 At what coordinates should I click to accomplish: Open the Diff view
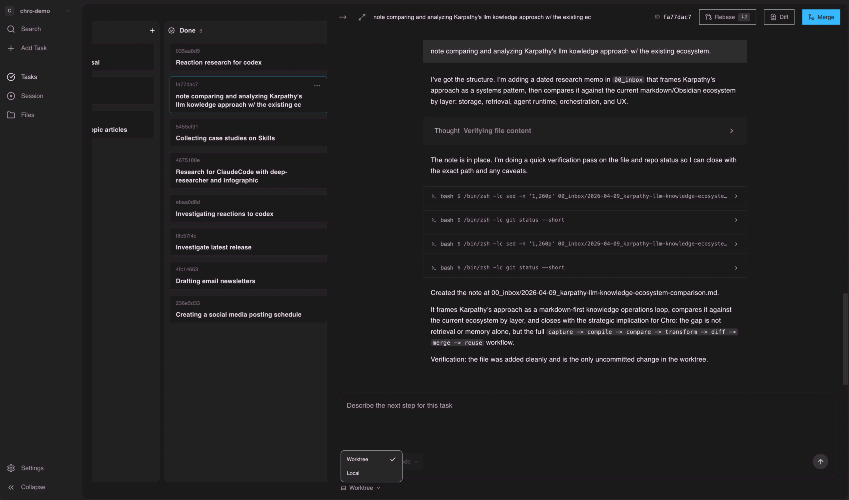click(779, 17)
